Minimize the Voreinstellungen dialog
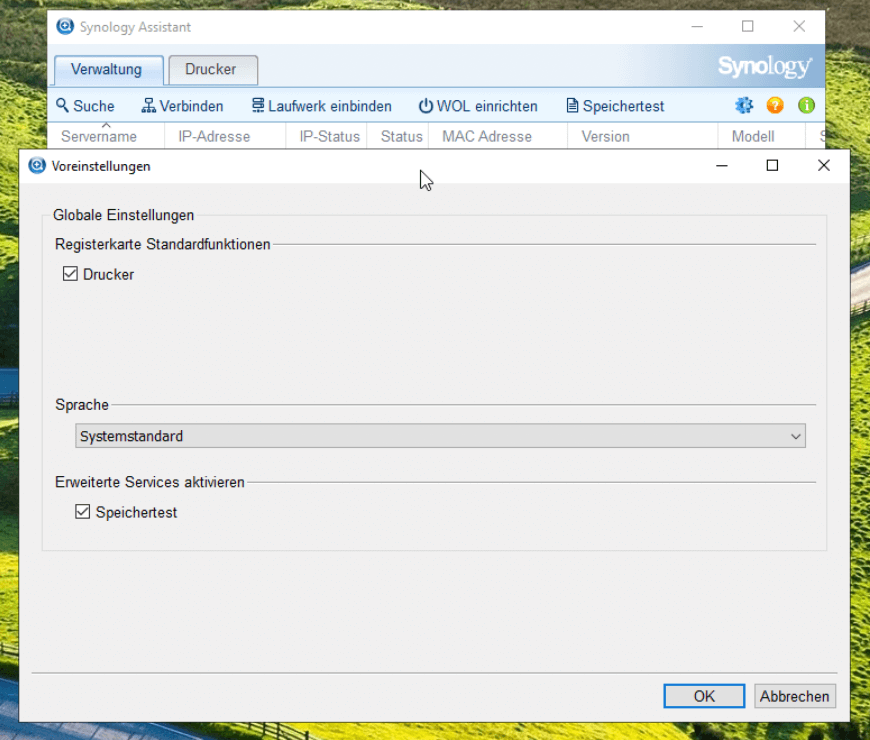Image resolution: width=870 pixels, height=740 pixels. click(x=721, y=165)
